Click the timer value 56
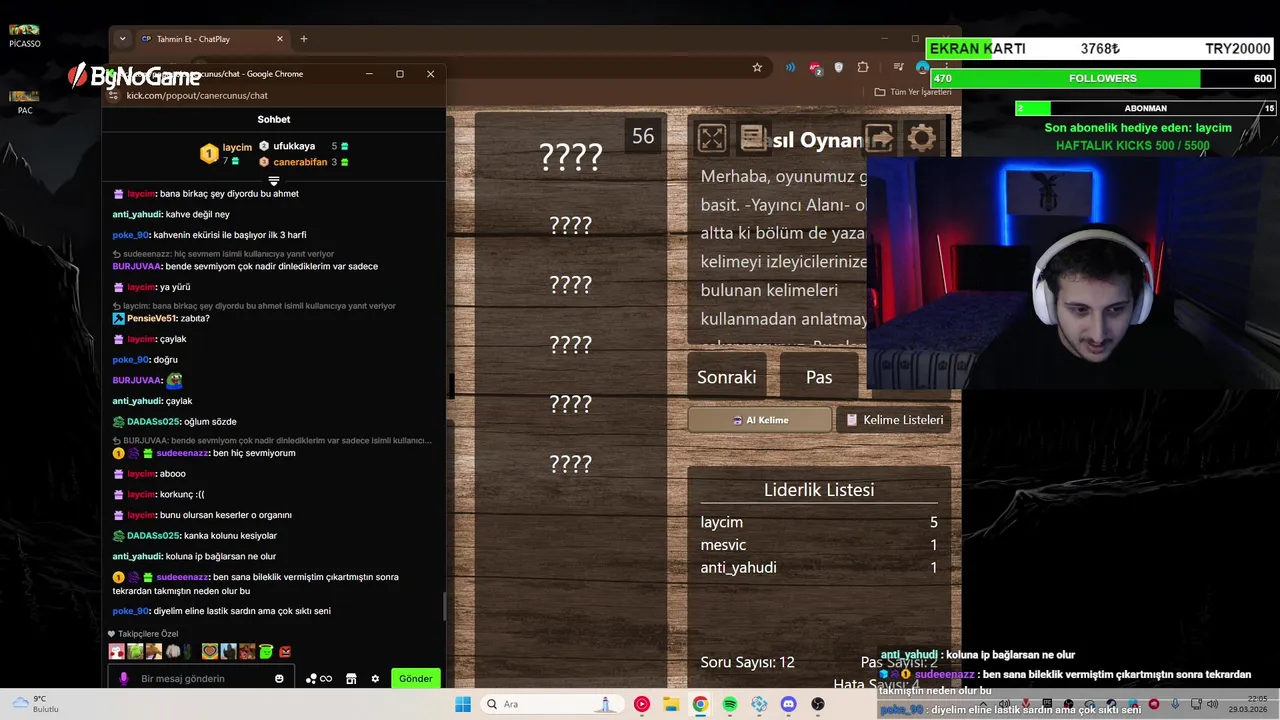The height and width of the screenshot is (720, 1280). tap(643, 136)
